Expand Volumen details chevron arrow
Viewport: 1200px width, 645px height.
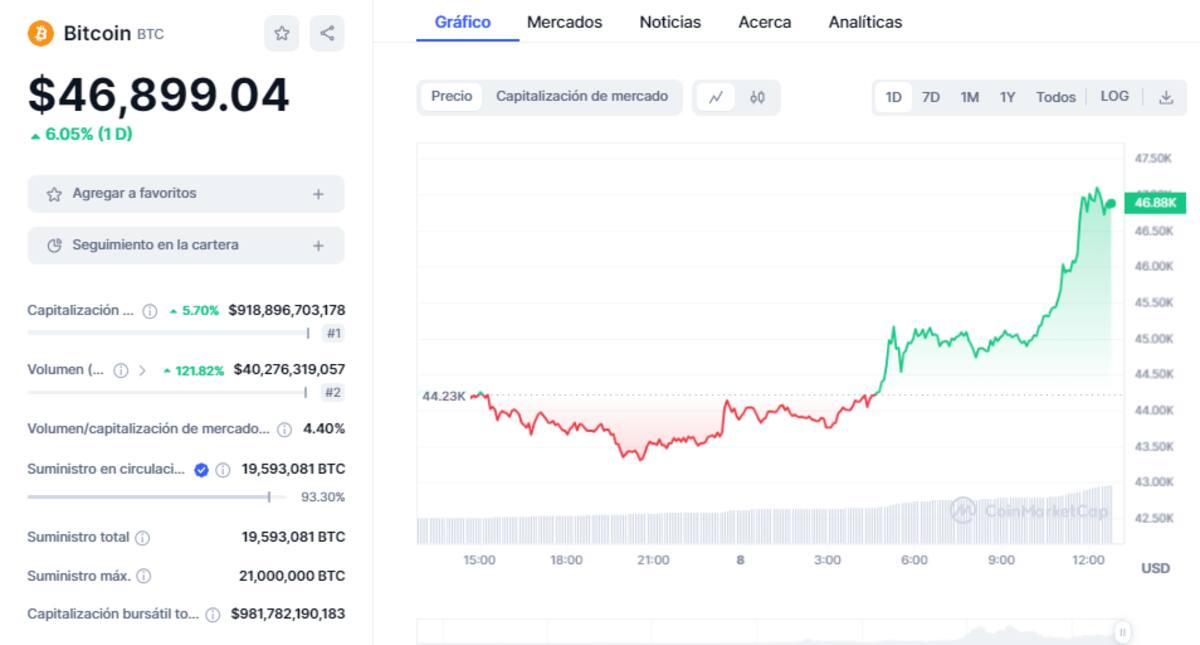coord(142,370)
